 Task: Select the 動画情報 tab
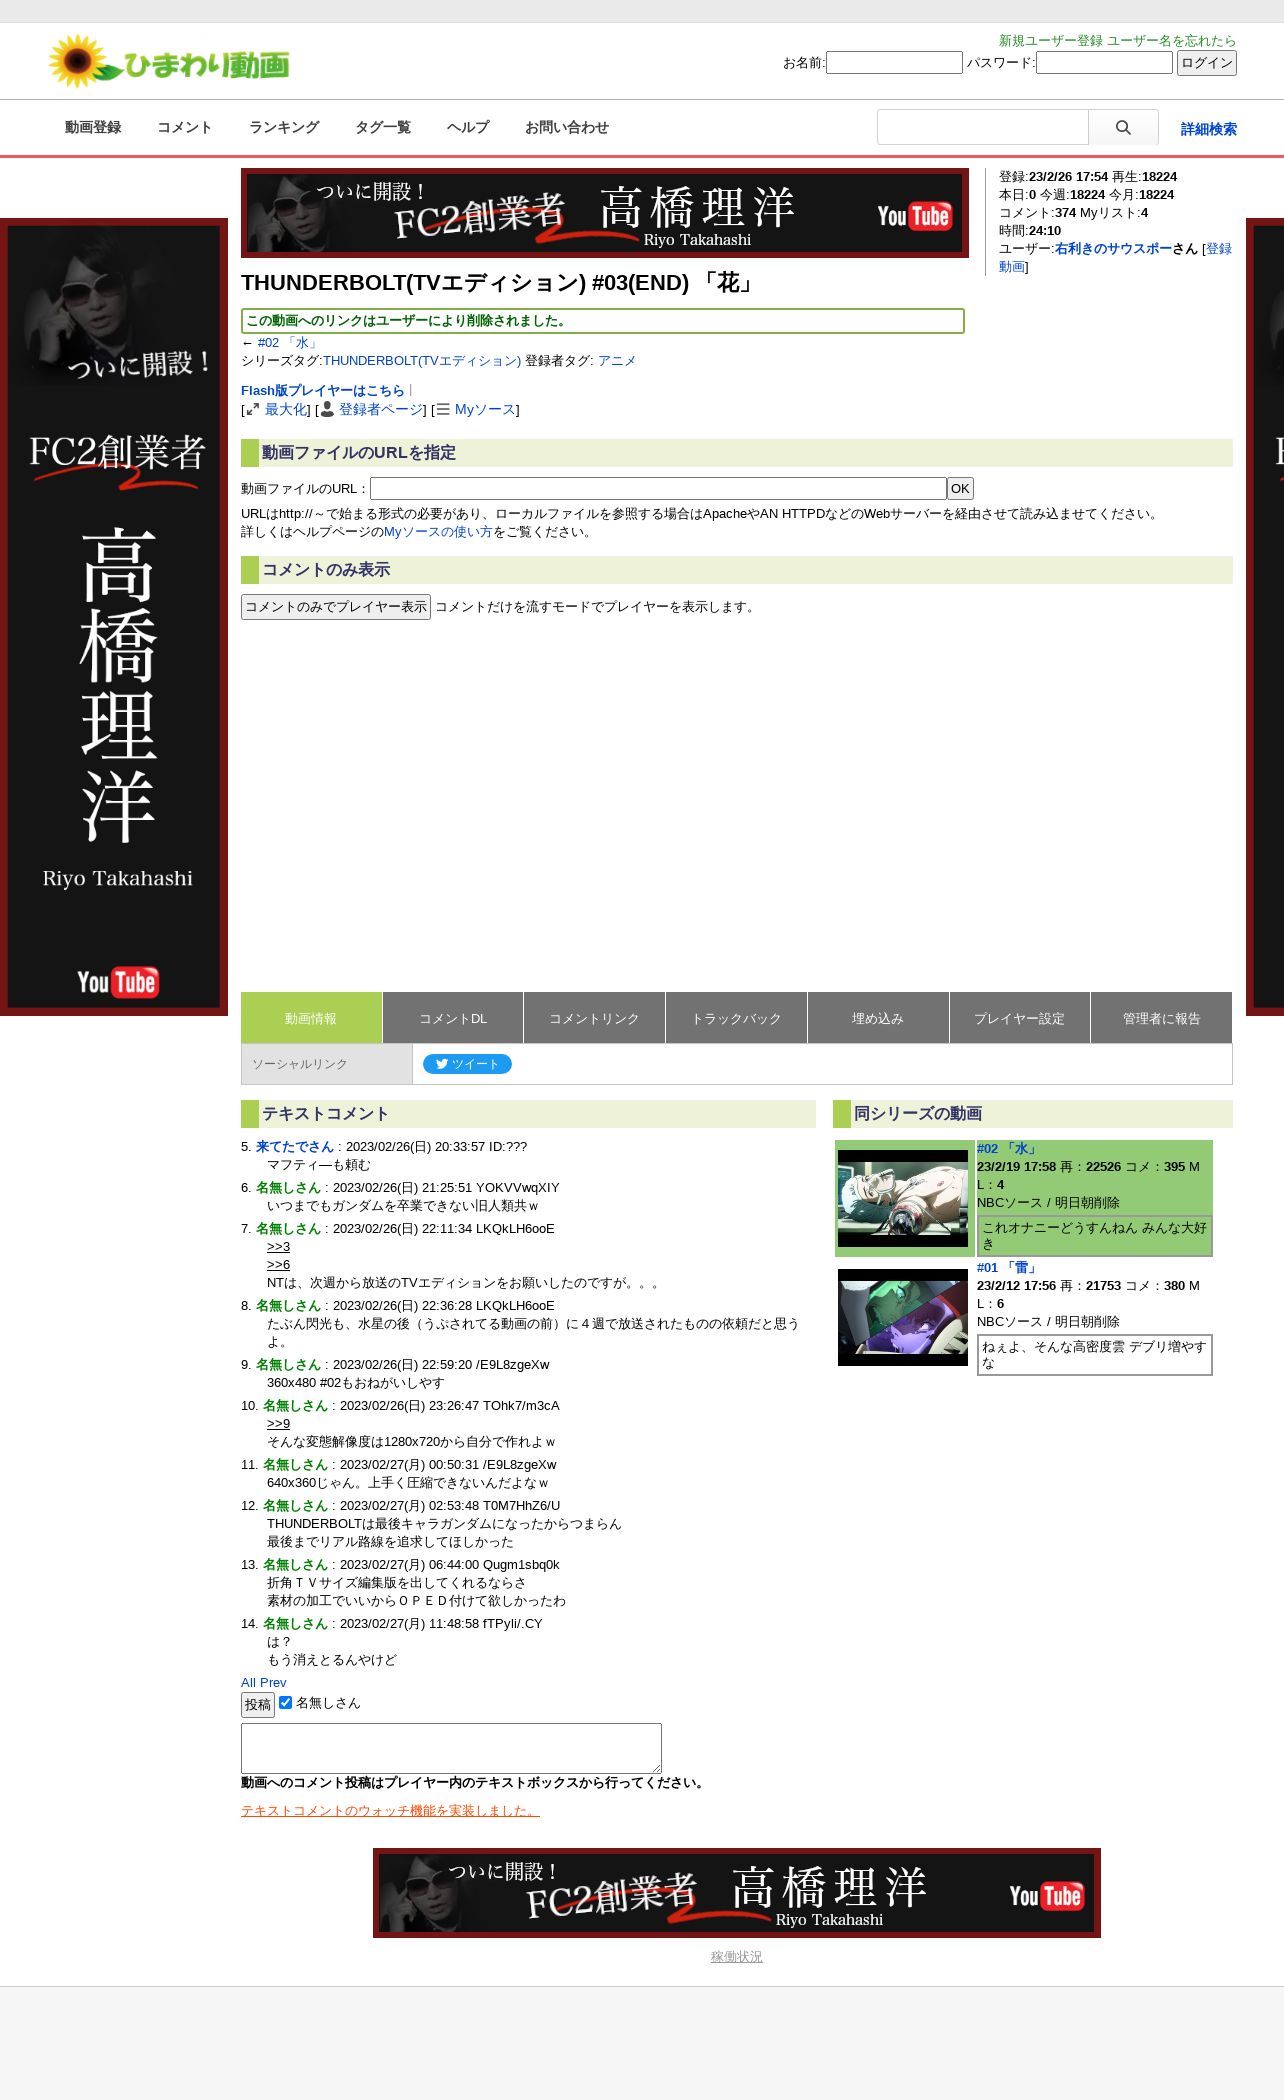(x=311, y=1018)
